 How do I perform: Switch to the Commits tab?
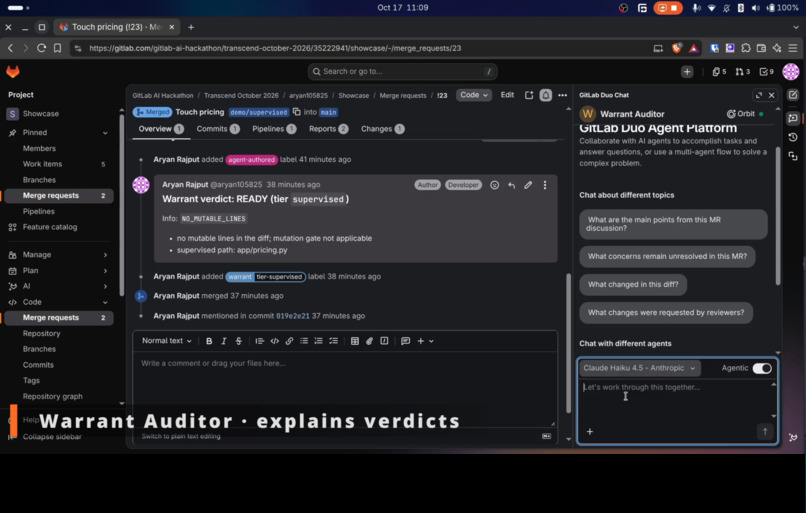click(218, 129)
